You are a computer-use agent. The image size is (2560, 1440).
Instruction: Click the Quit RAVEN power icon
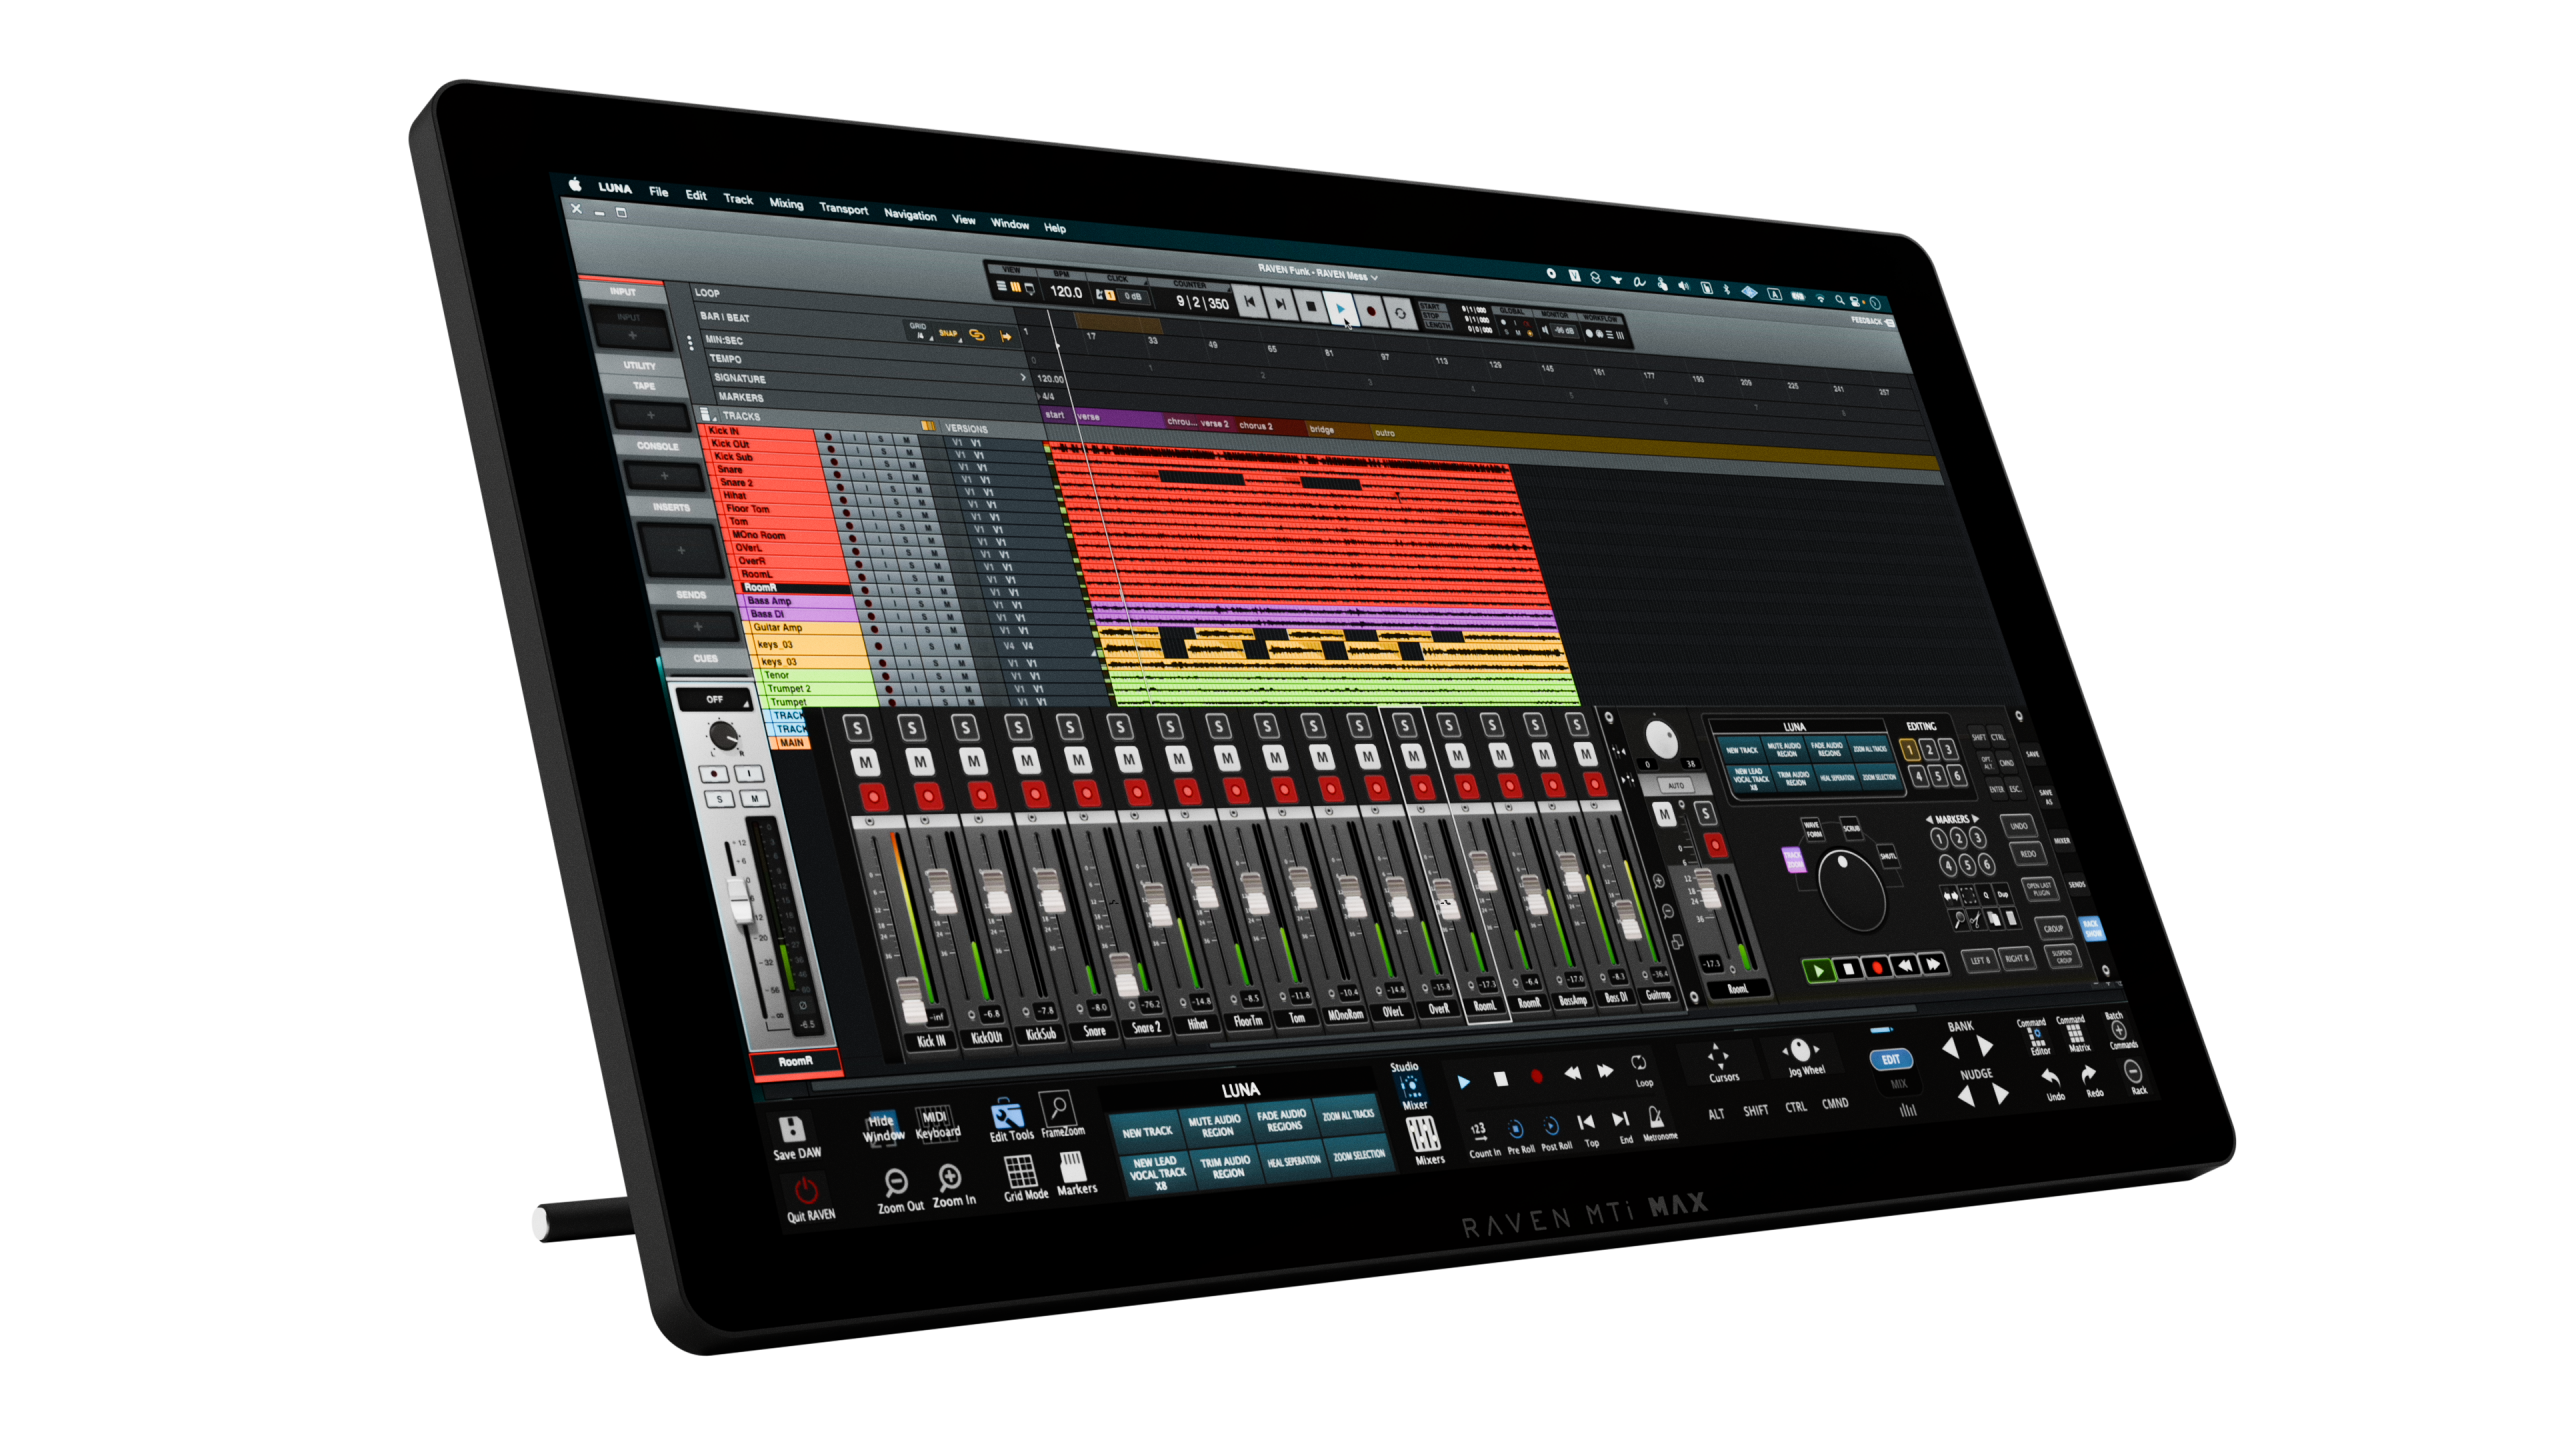pyautogui.click(x=805, y=1190)
